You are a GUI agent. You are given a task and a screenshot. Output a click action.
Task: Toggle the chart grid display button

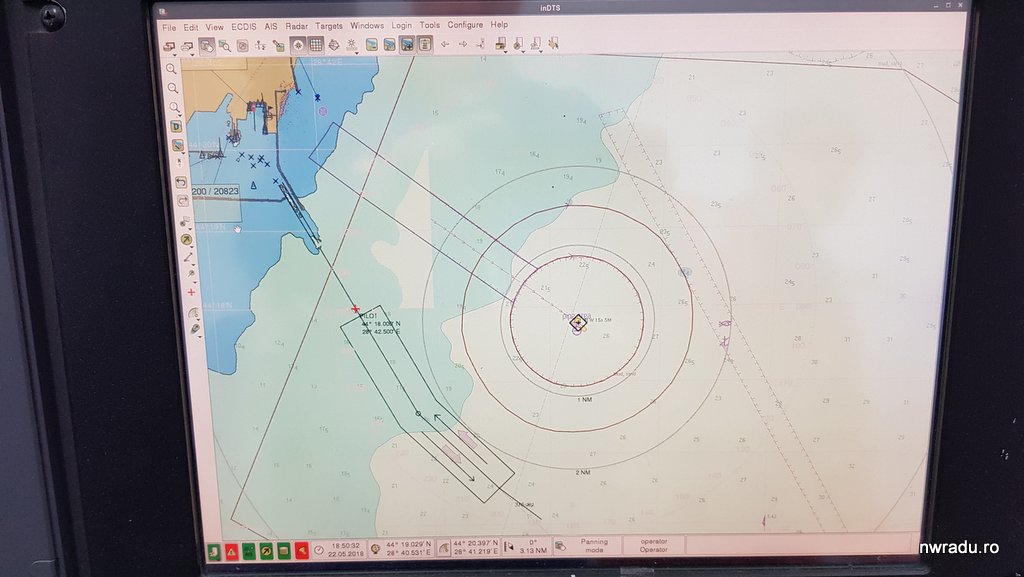[315, 45]
